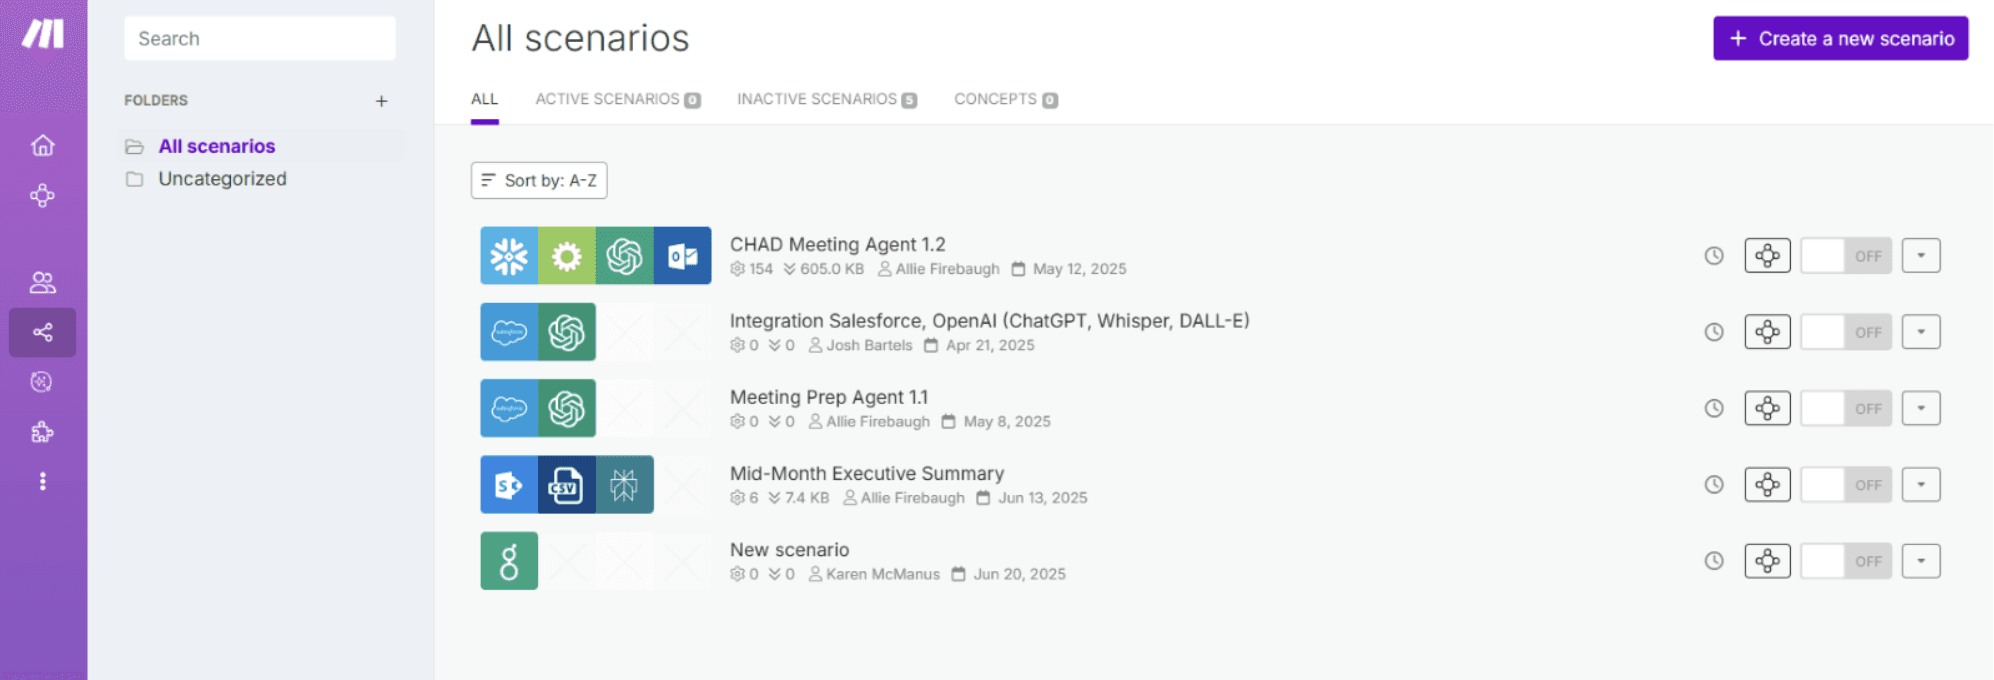
Task: Click the Search input field
Action: 260,38
